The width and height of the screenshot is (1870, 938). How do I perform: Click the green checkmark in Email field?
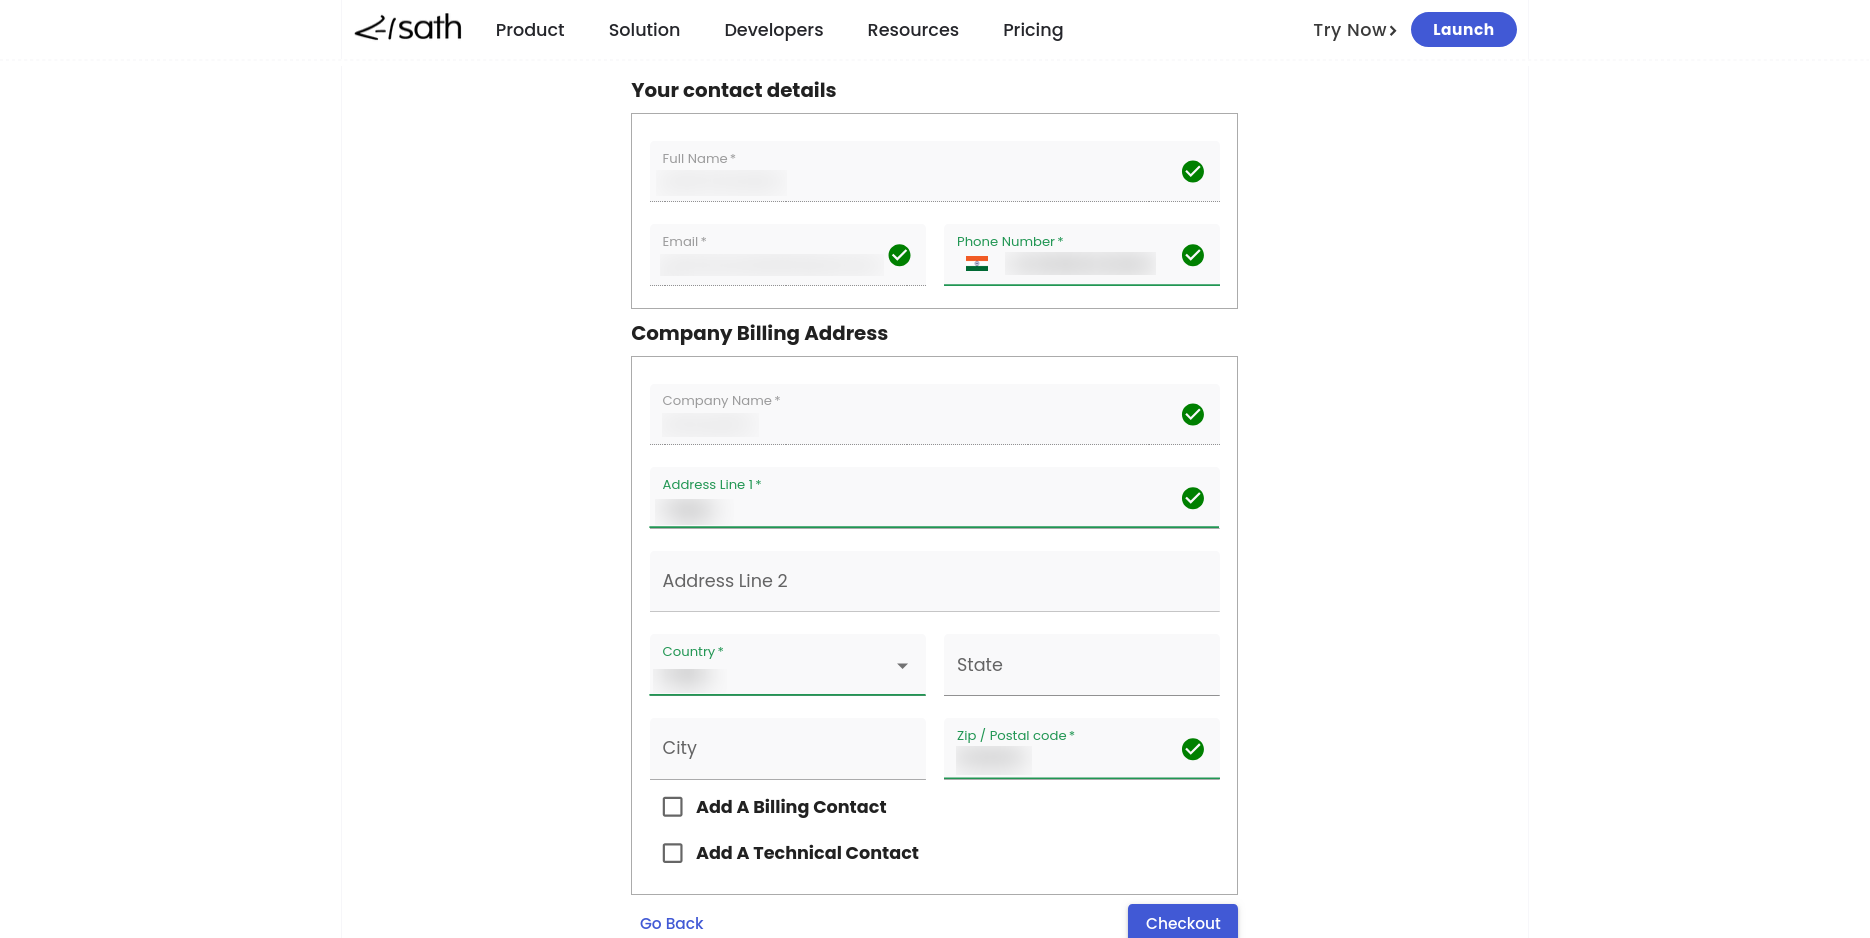(899, 255)
